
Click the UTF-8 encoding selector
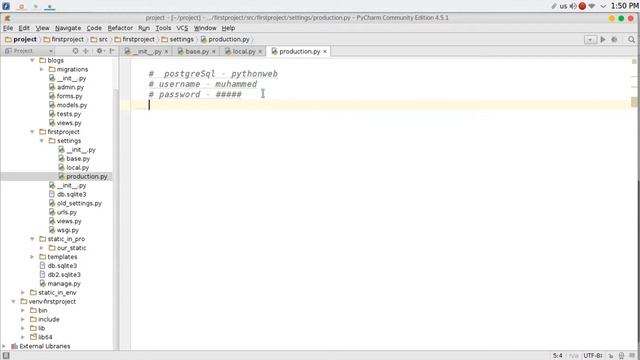coord(593,356)
